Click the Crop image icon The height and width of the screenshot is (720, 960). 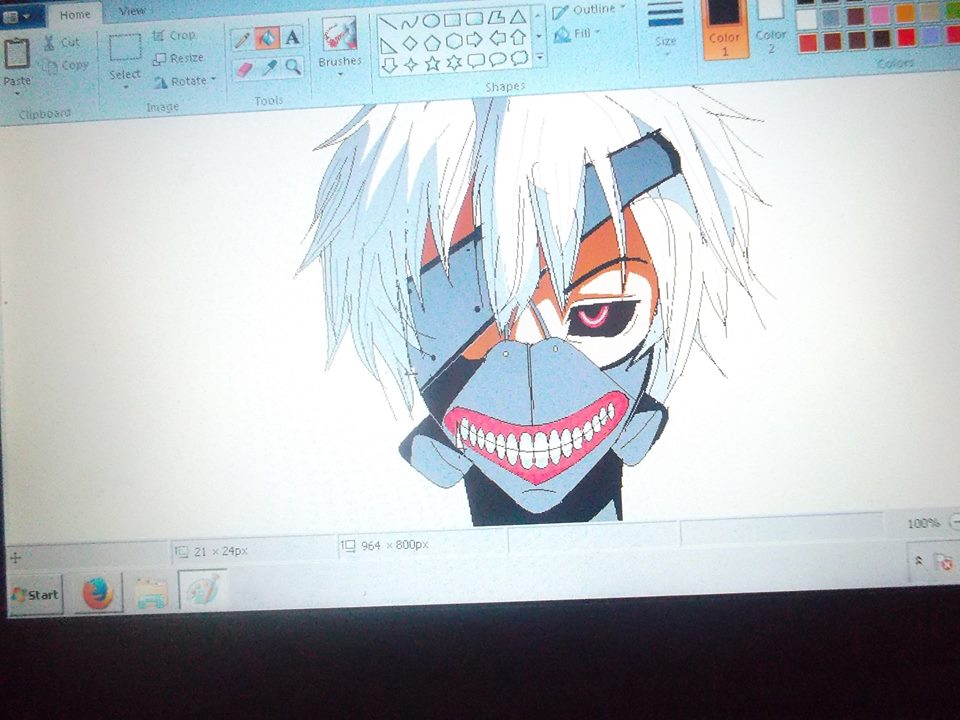click(168, 34)
